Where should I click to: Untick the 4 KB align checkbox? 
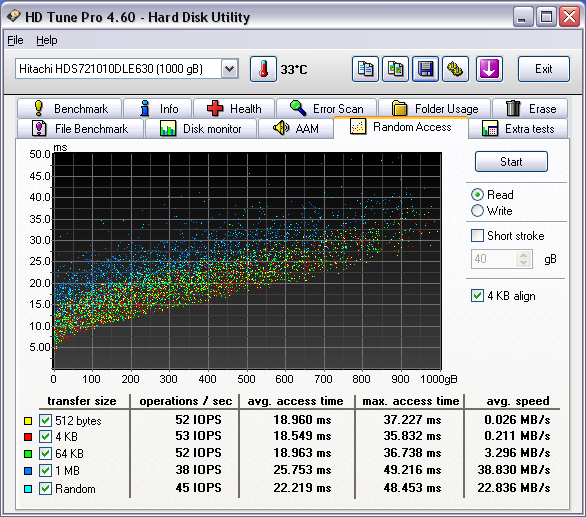(477, 296)
